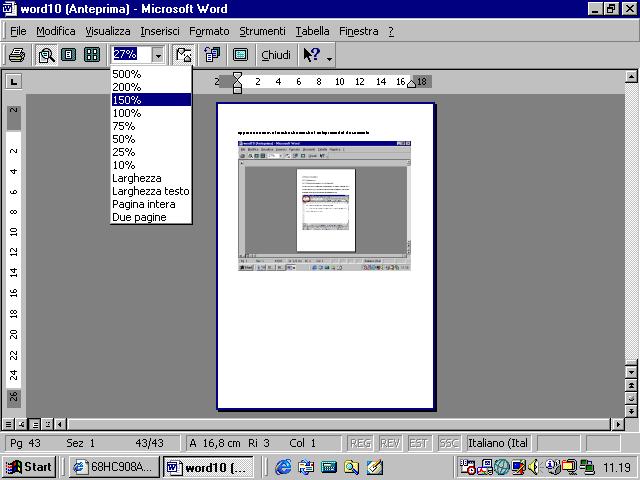Open the ? help menu

(391, 31)
